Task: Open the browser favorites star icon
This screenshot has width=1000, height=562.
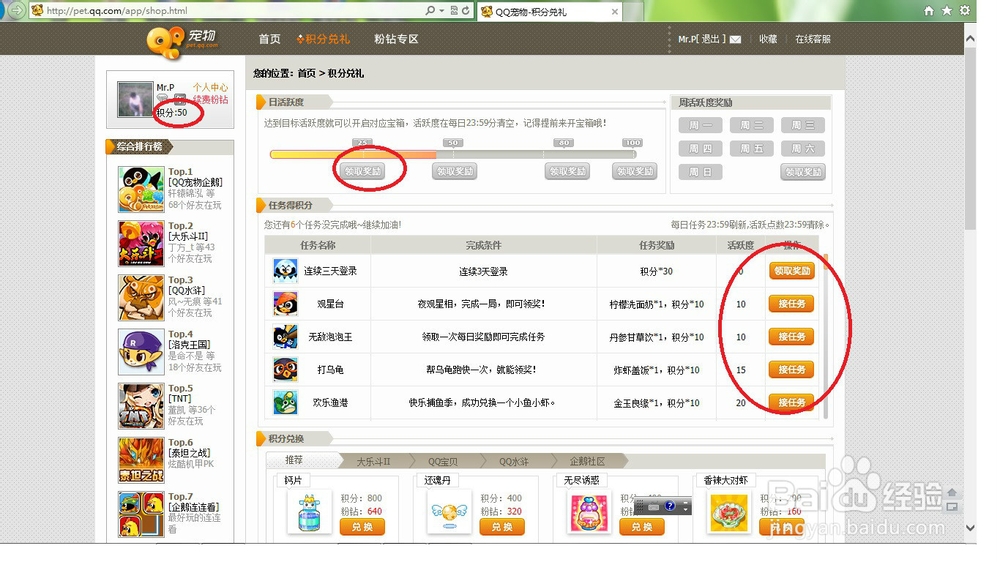Action: [947, 10]
